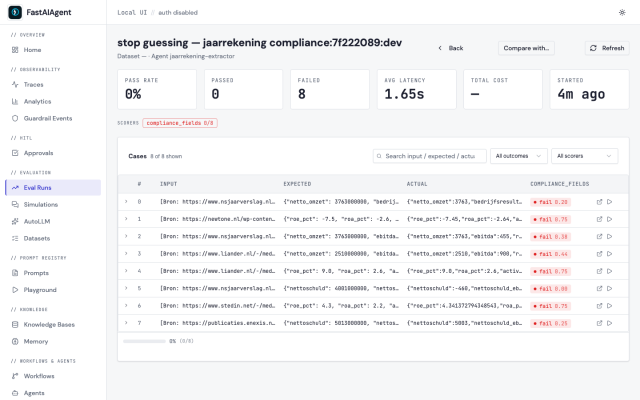Open case 1 external link icon
Viewport: 640px width, 400px height.
[599, 219]
